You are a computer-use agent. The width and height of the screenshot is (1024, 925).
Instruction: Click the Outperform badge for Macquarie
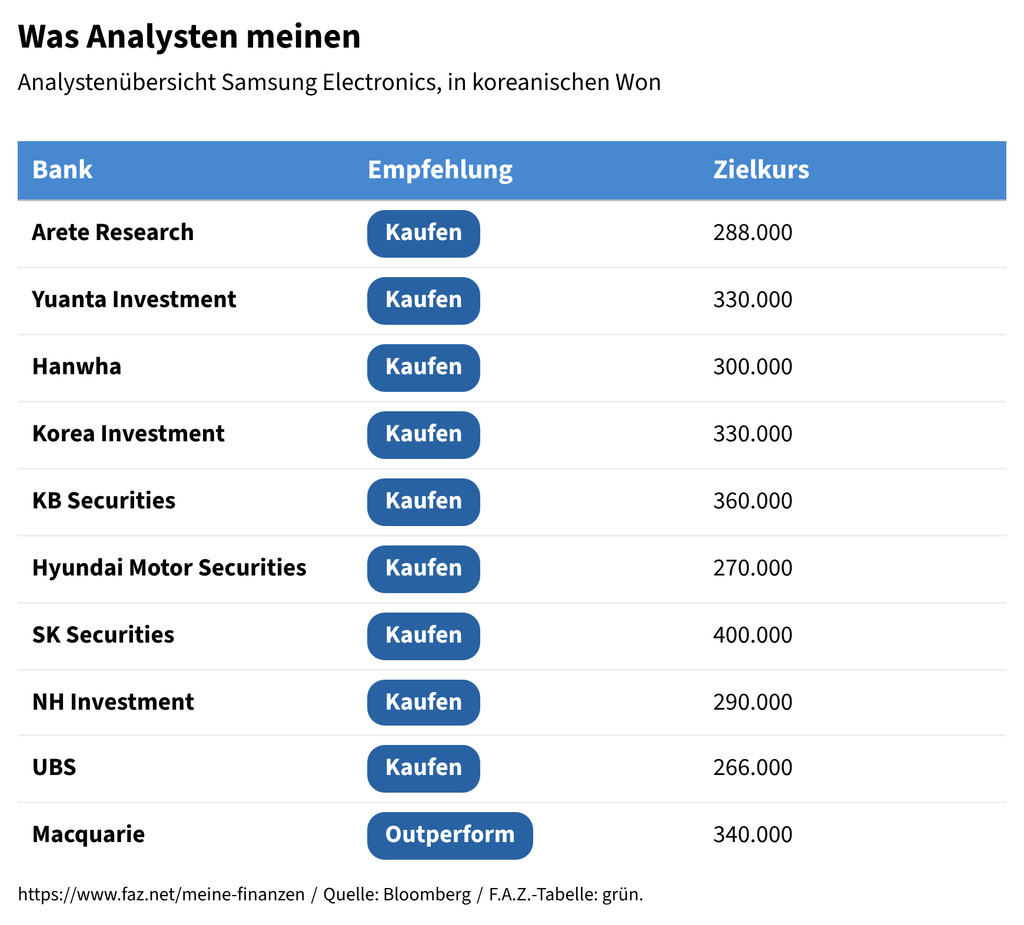click(x=449, y=835)
